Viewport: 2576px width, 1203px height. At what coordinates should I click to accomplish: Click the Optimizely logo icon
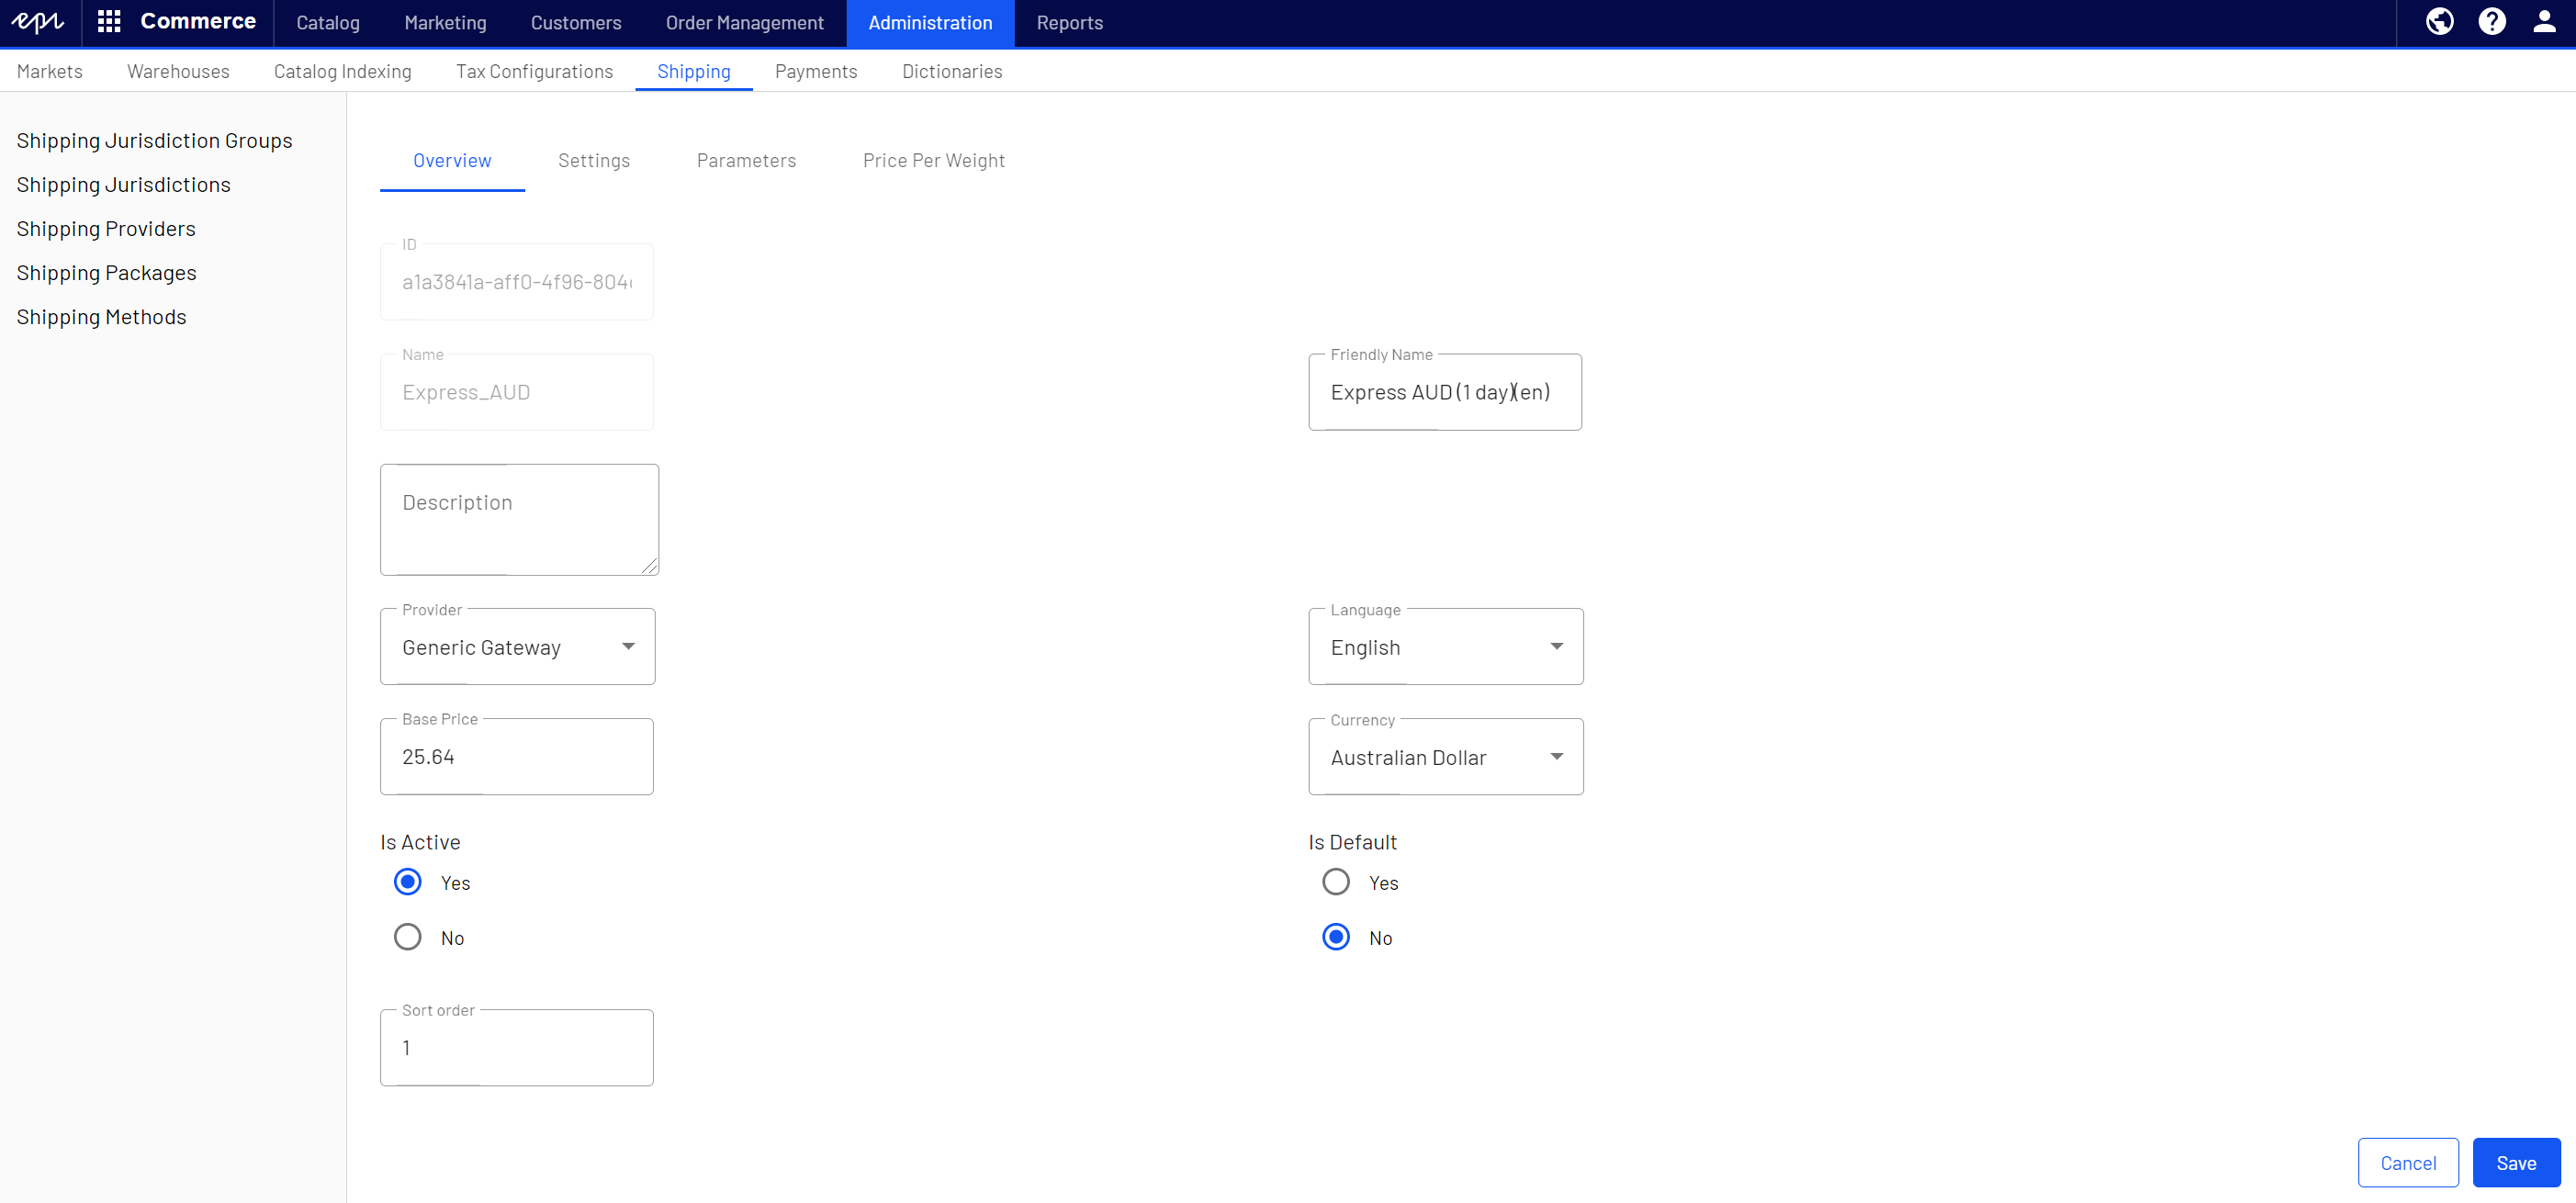[38, 22]
